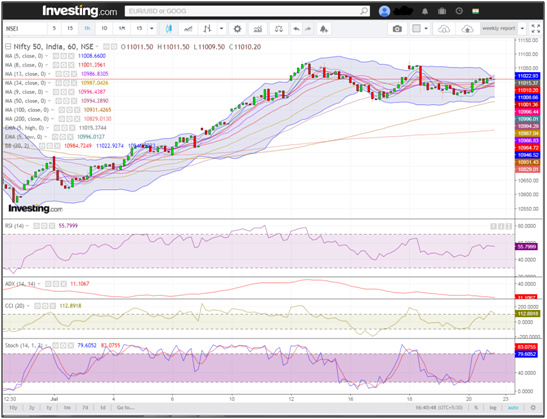Open bottom bar chart settings gear
547x419 pixels.
pyautogui.click(x=533, y=407)
